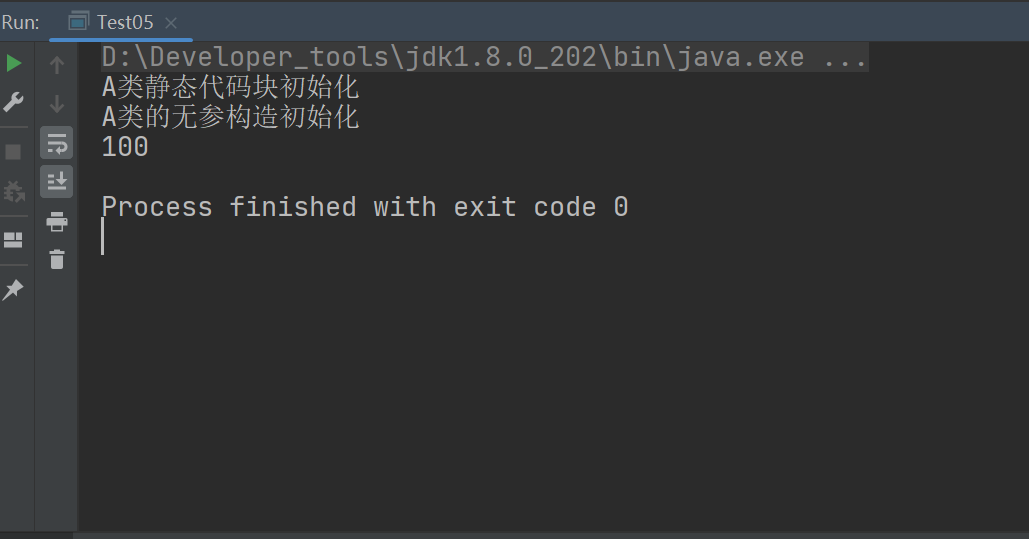This screenshot has width=1029, height=539.
Task: Toggle Scroll to End of output
Action: pyautogui.click(x=57, y=181)
